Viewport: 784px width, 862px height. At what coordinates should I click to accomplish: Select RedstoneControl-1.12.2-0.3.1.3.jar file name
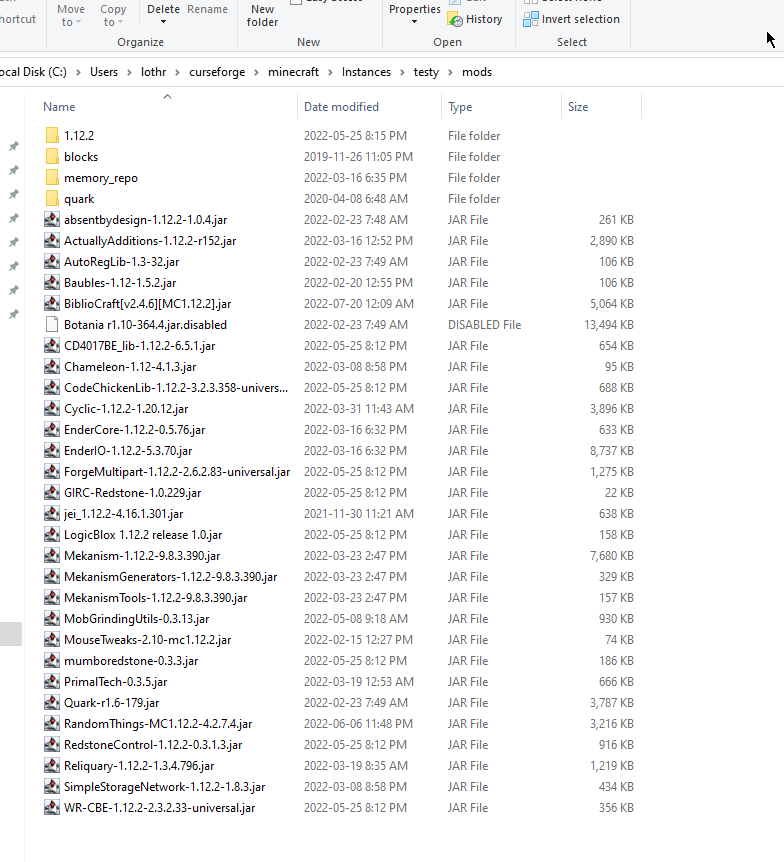point(153,744)
